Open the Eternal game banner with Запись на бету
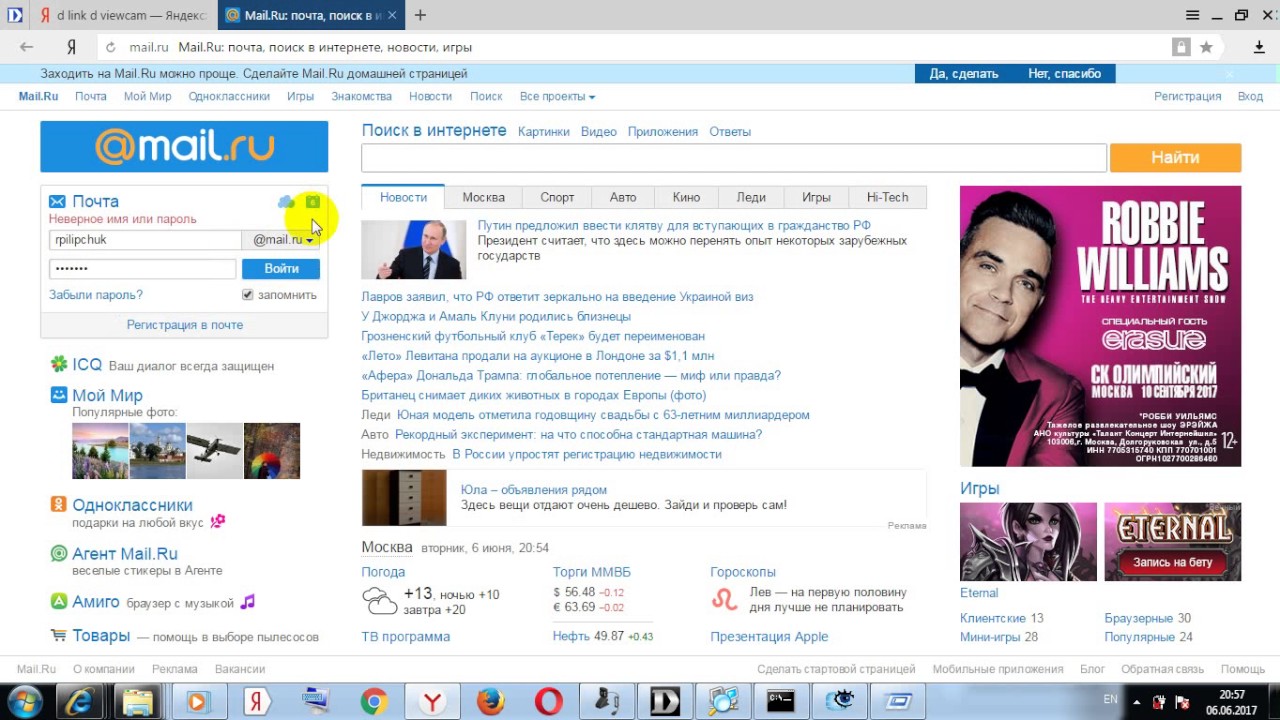This screenshot has height=720, width=1280. point(1172,541)
